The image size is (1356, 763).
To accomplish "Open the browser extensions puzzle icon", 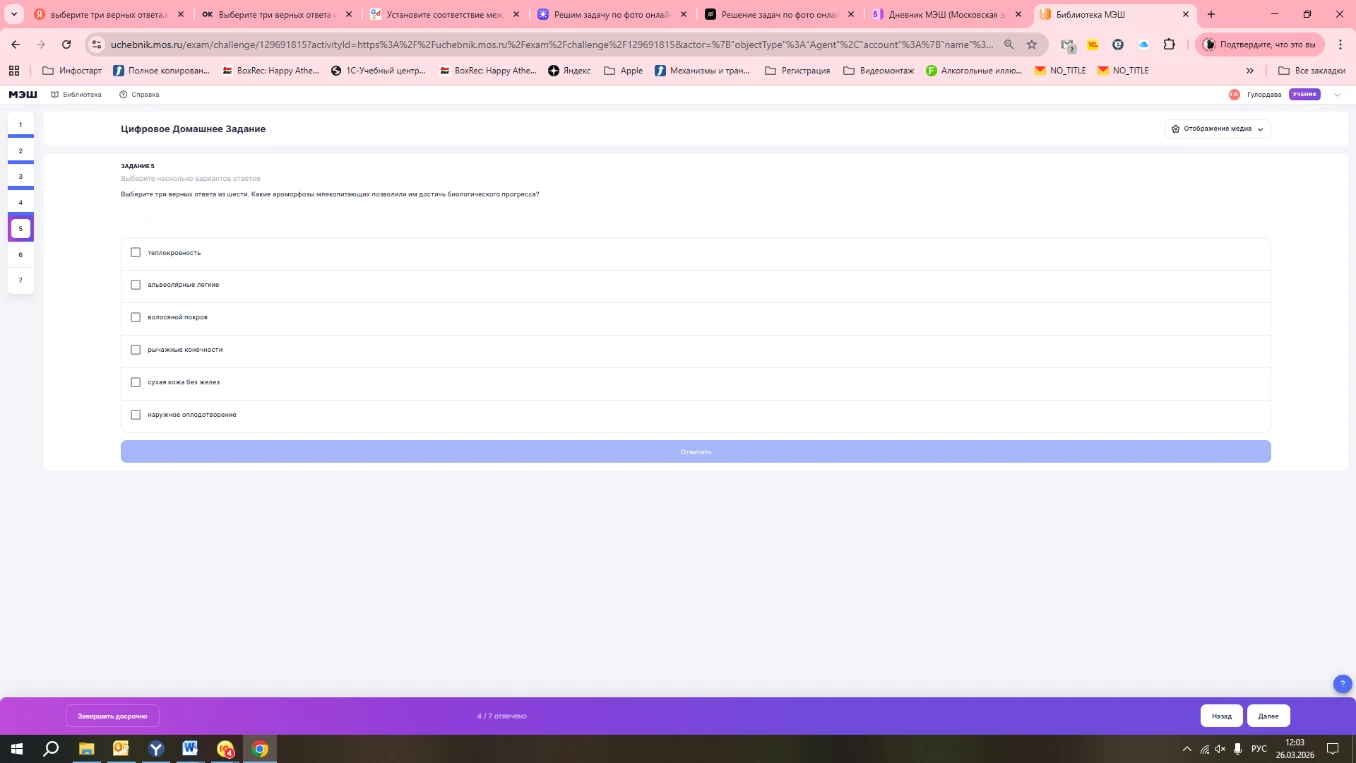I will pos(1169,45).
